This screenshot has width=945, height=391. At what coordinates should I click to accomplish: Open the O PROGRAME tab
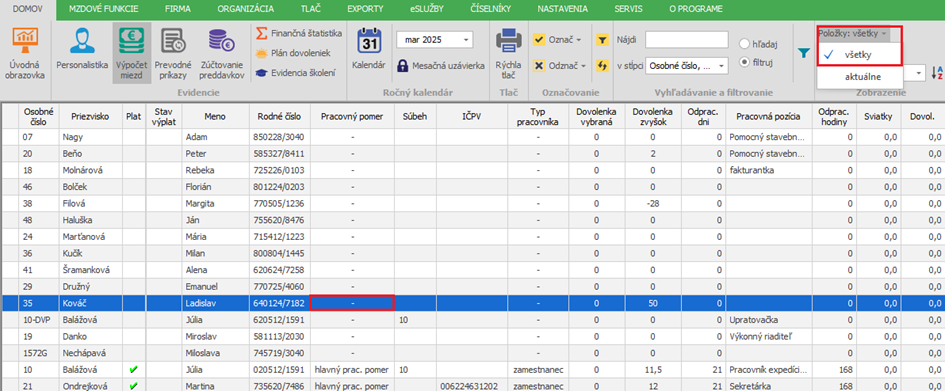click(696, 9)
